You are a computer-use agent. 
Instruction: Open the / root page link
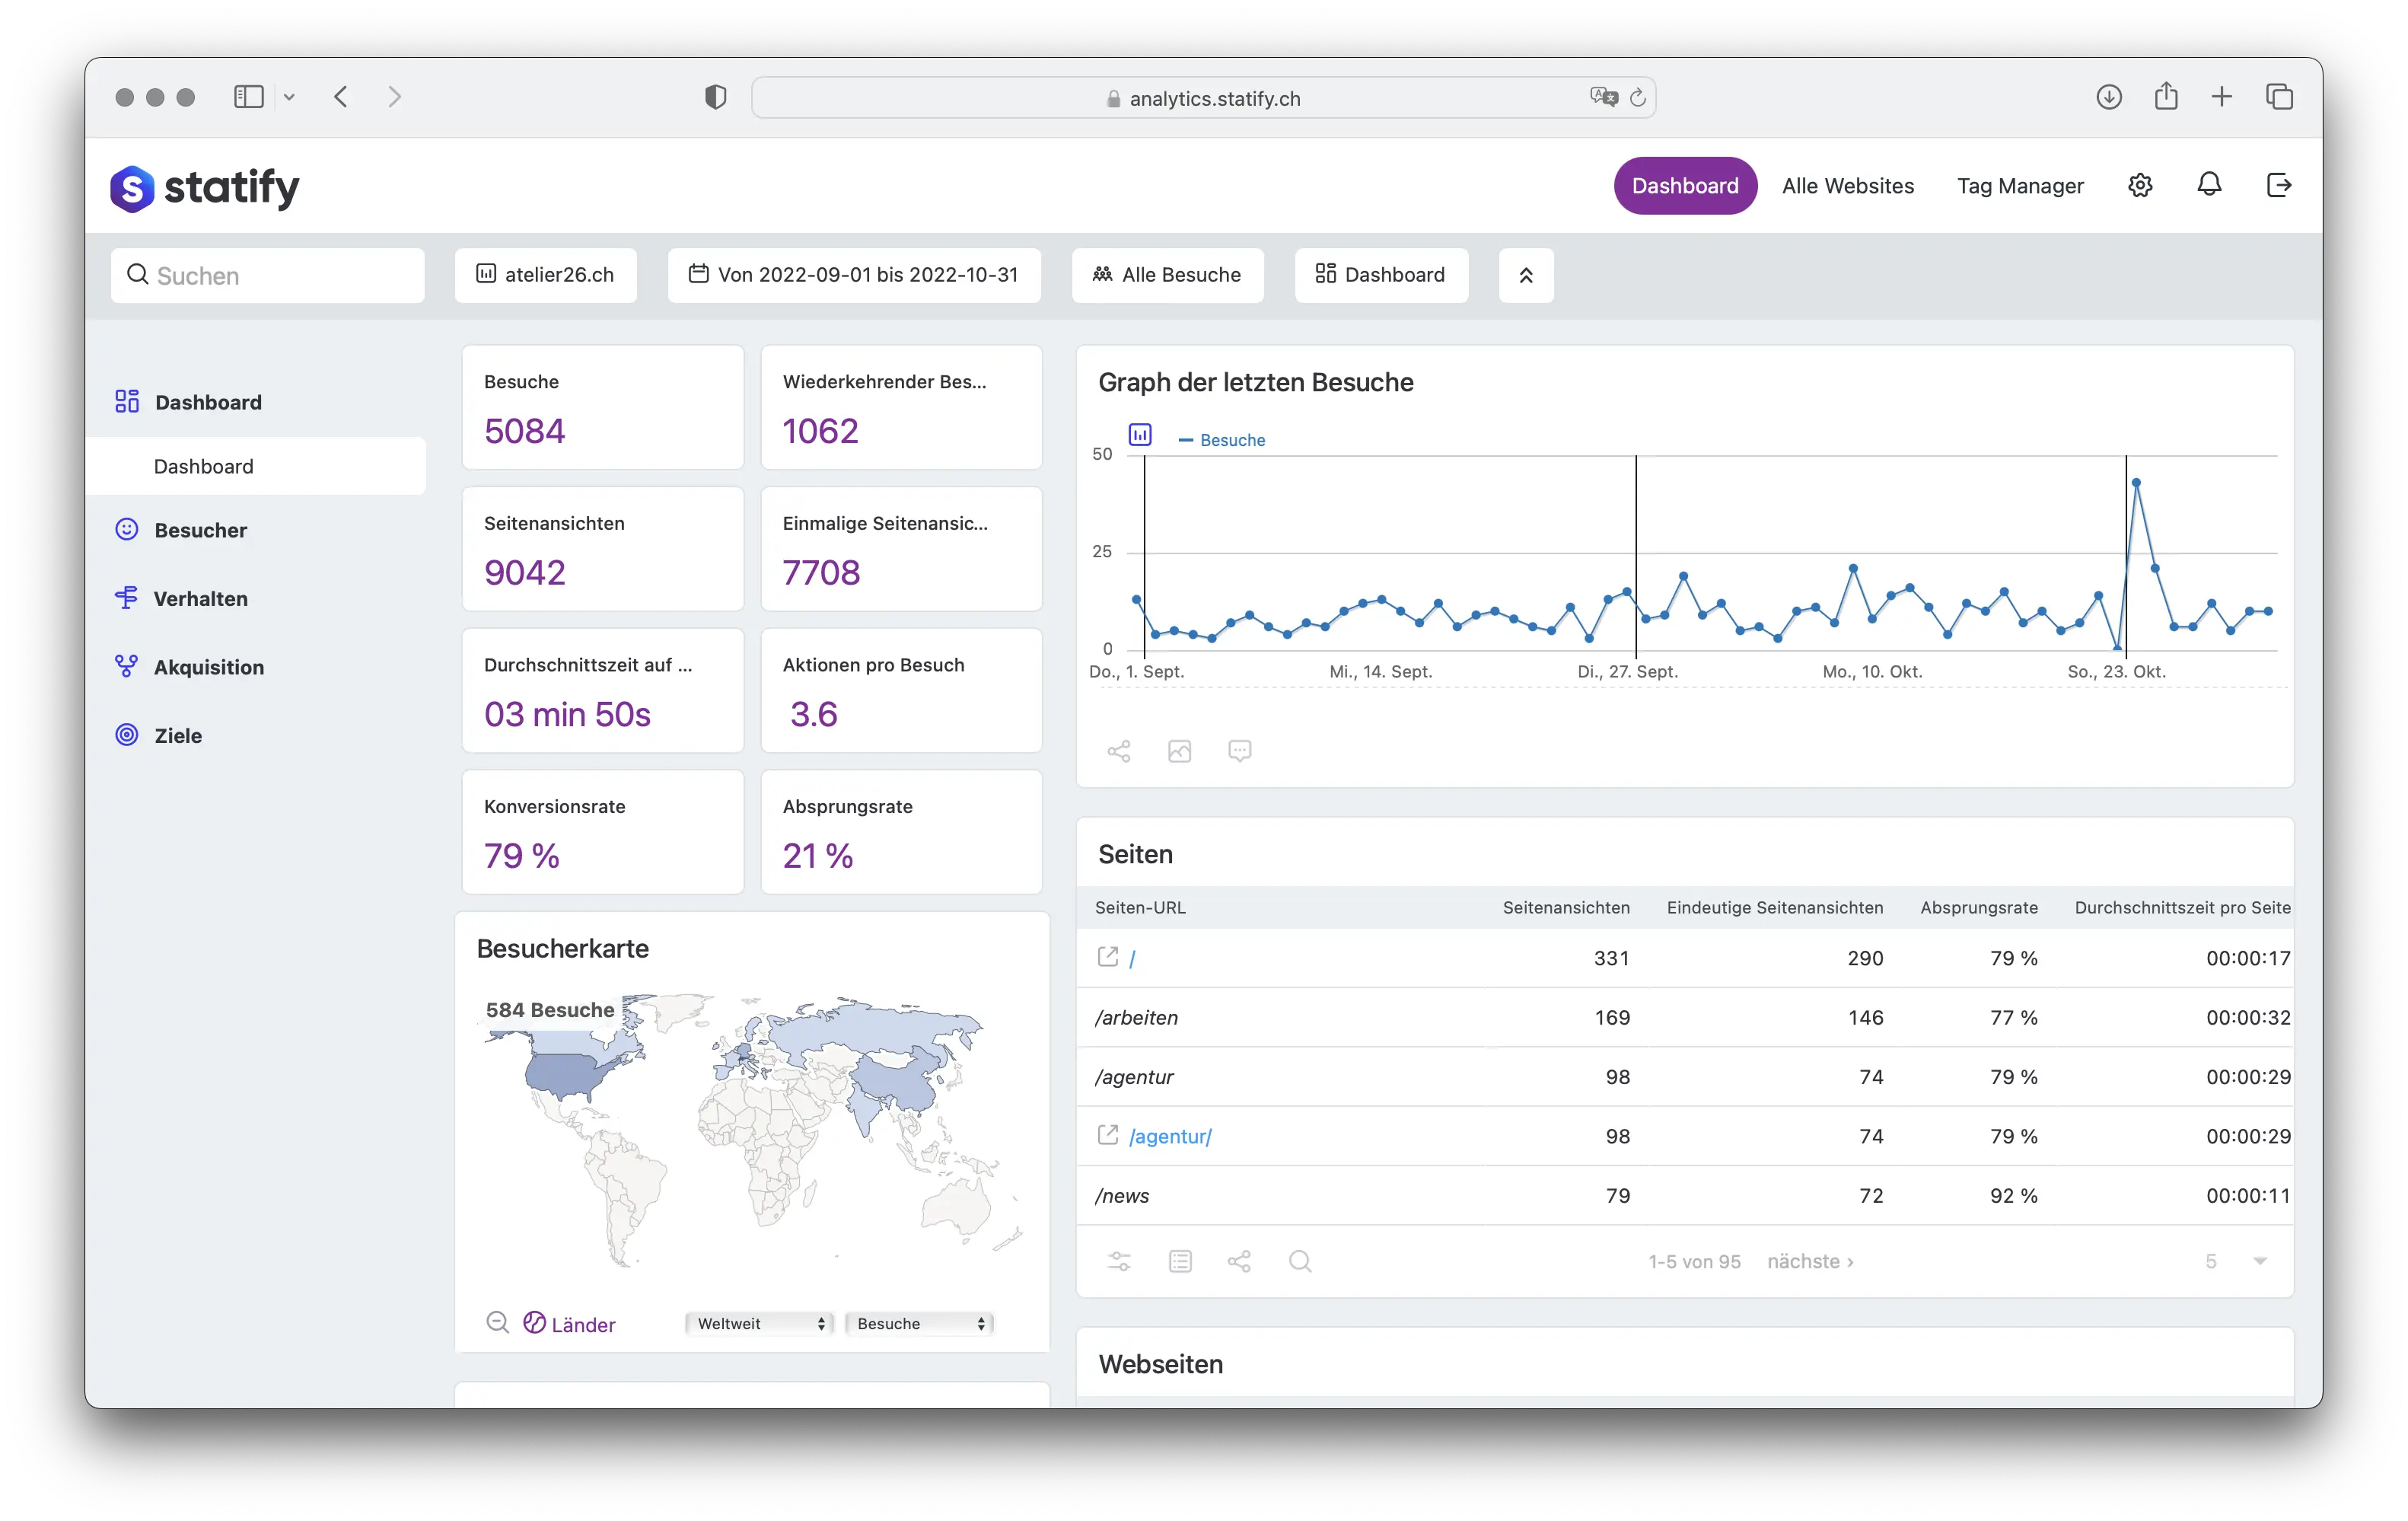click(x=1132, y=958)
